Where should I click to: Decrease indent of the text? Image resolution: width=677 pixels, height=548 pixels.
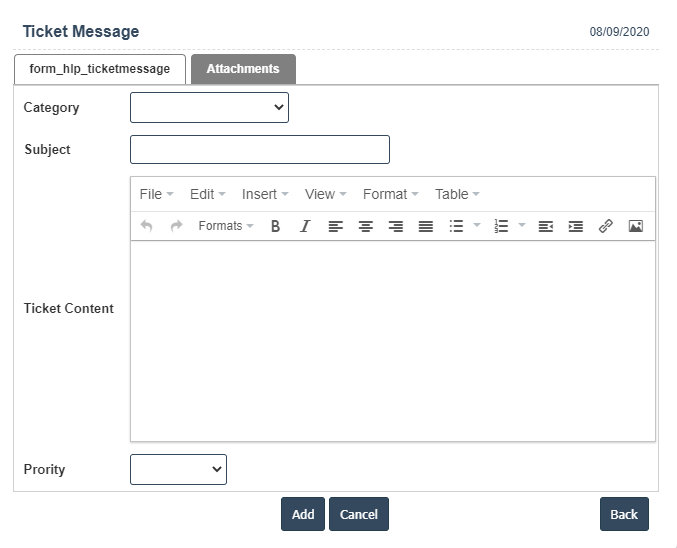coord(546,226)
